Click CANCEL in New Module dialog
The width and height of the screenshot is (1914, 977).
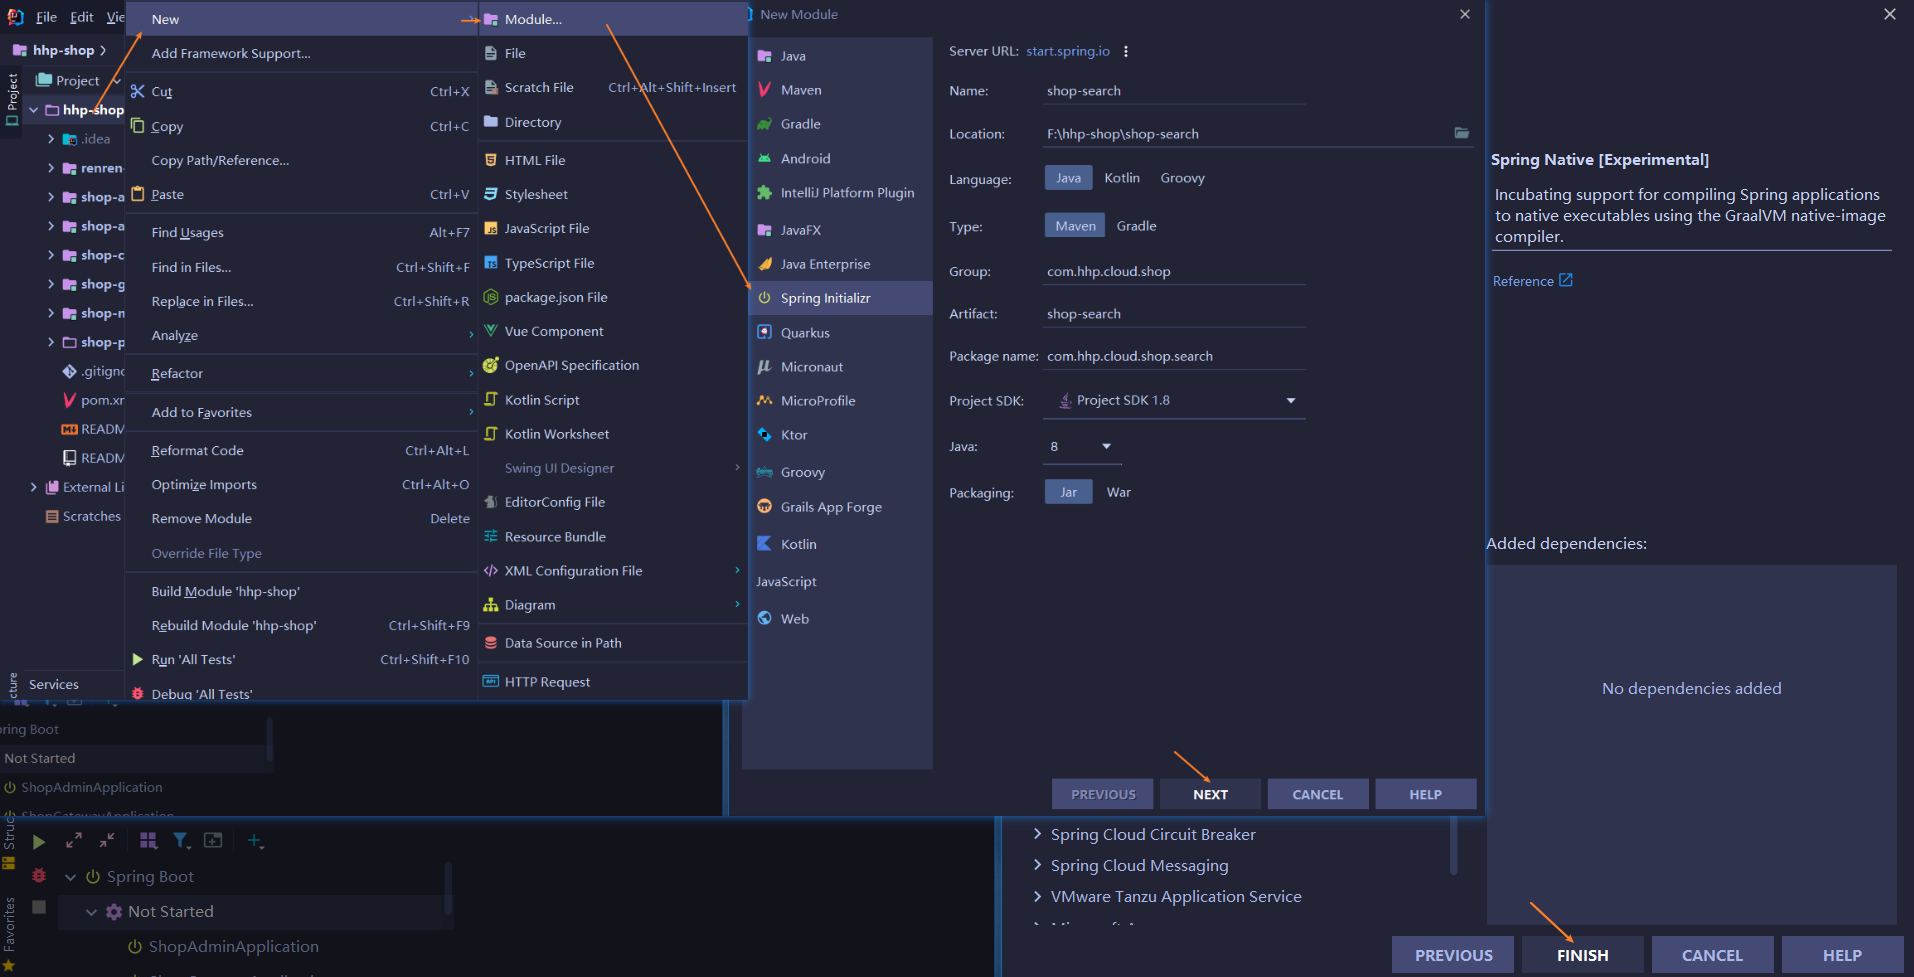(1317, 794)
